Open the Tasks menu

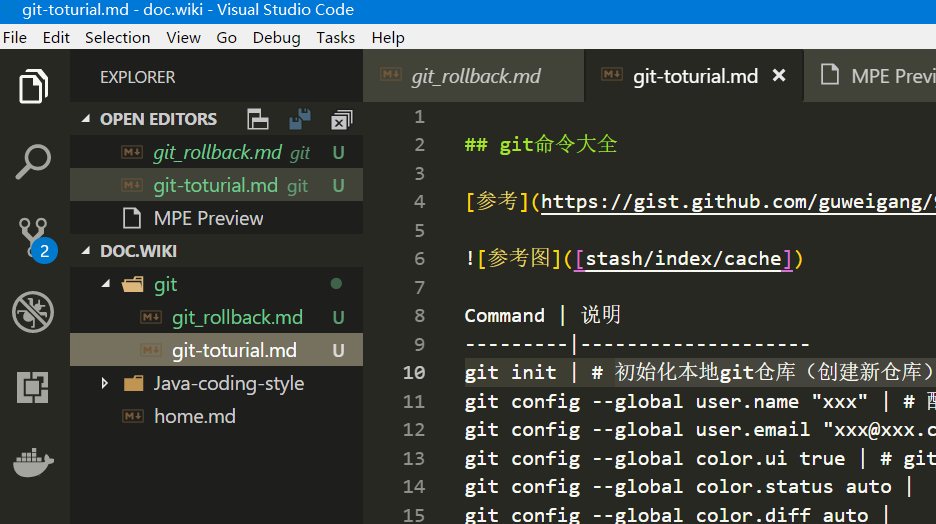coord(335,38)
